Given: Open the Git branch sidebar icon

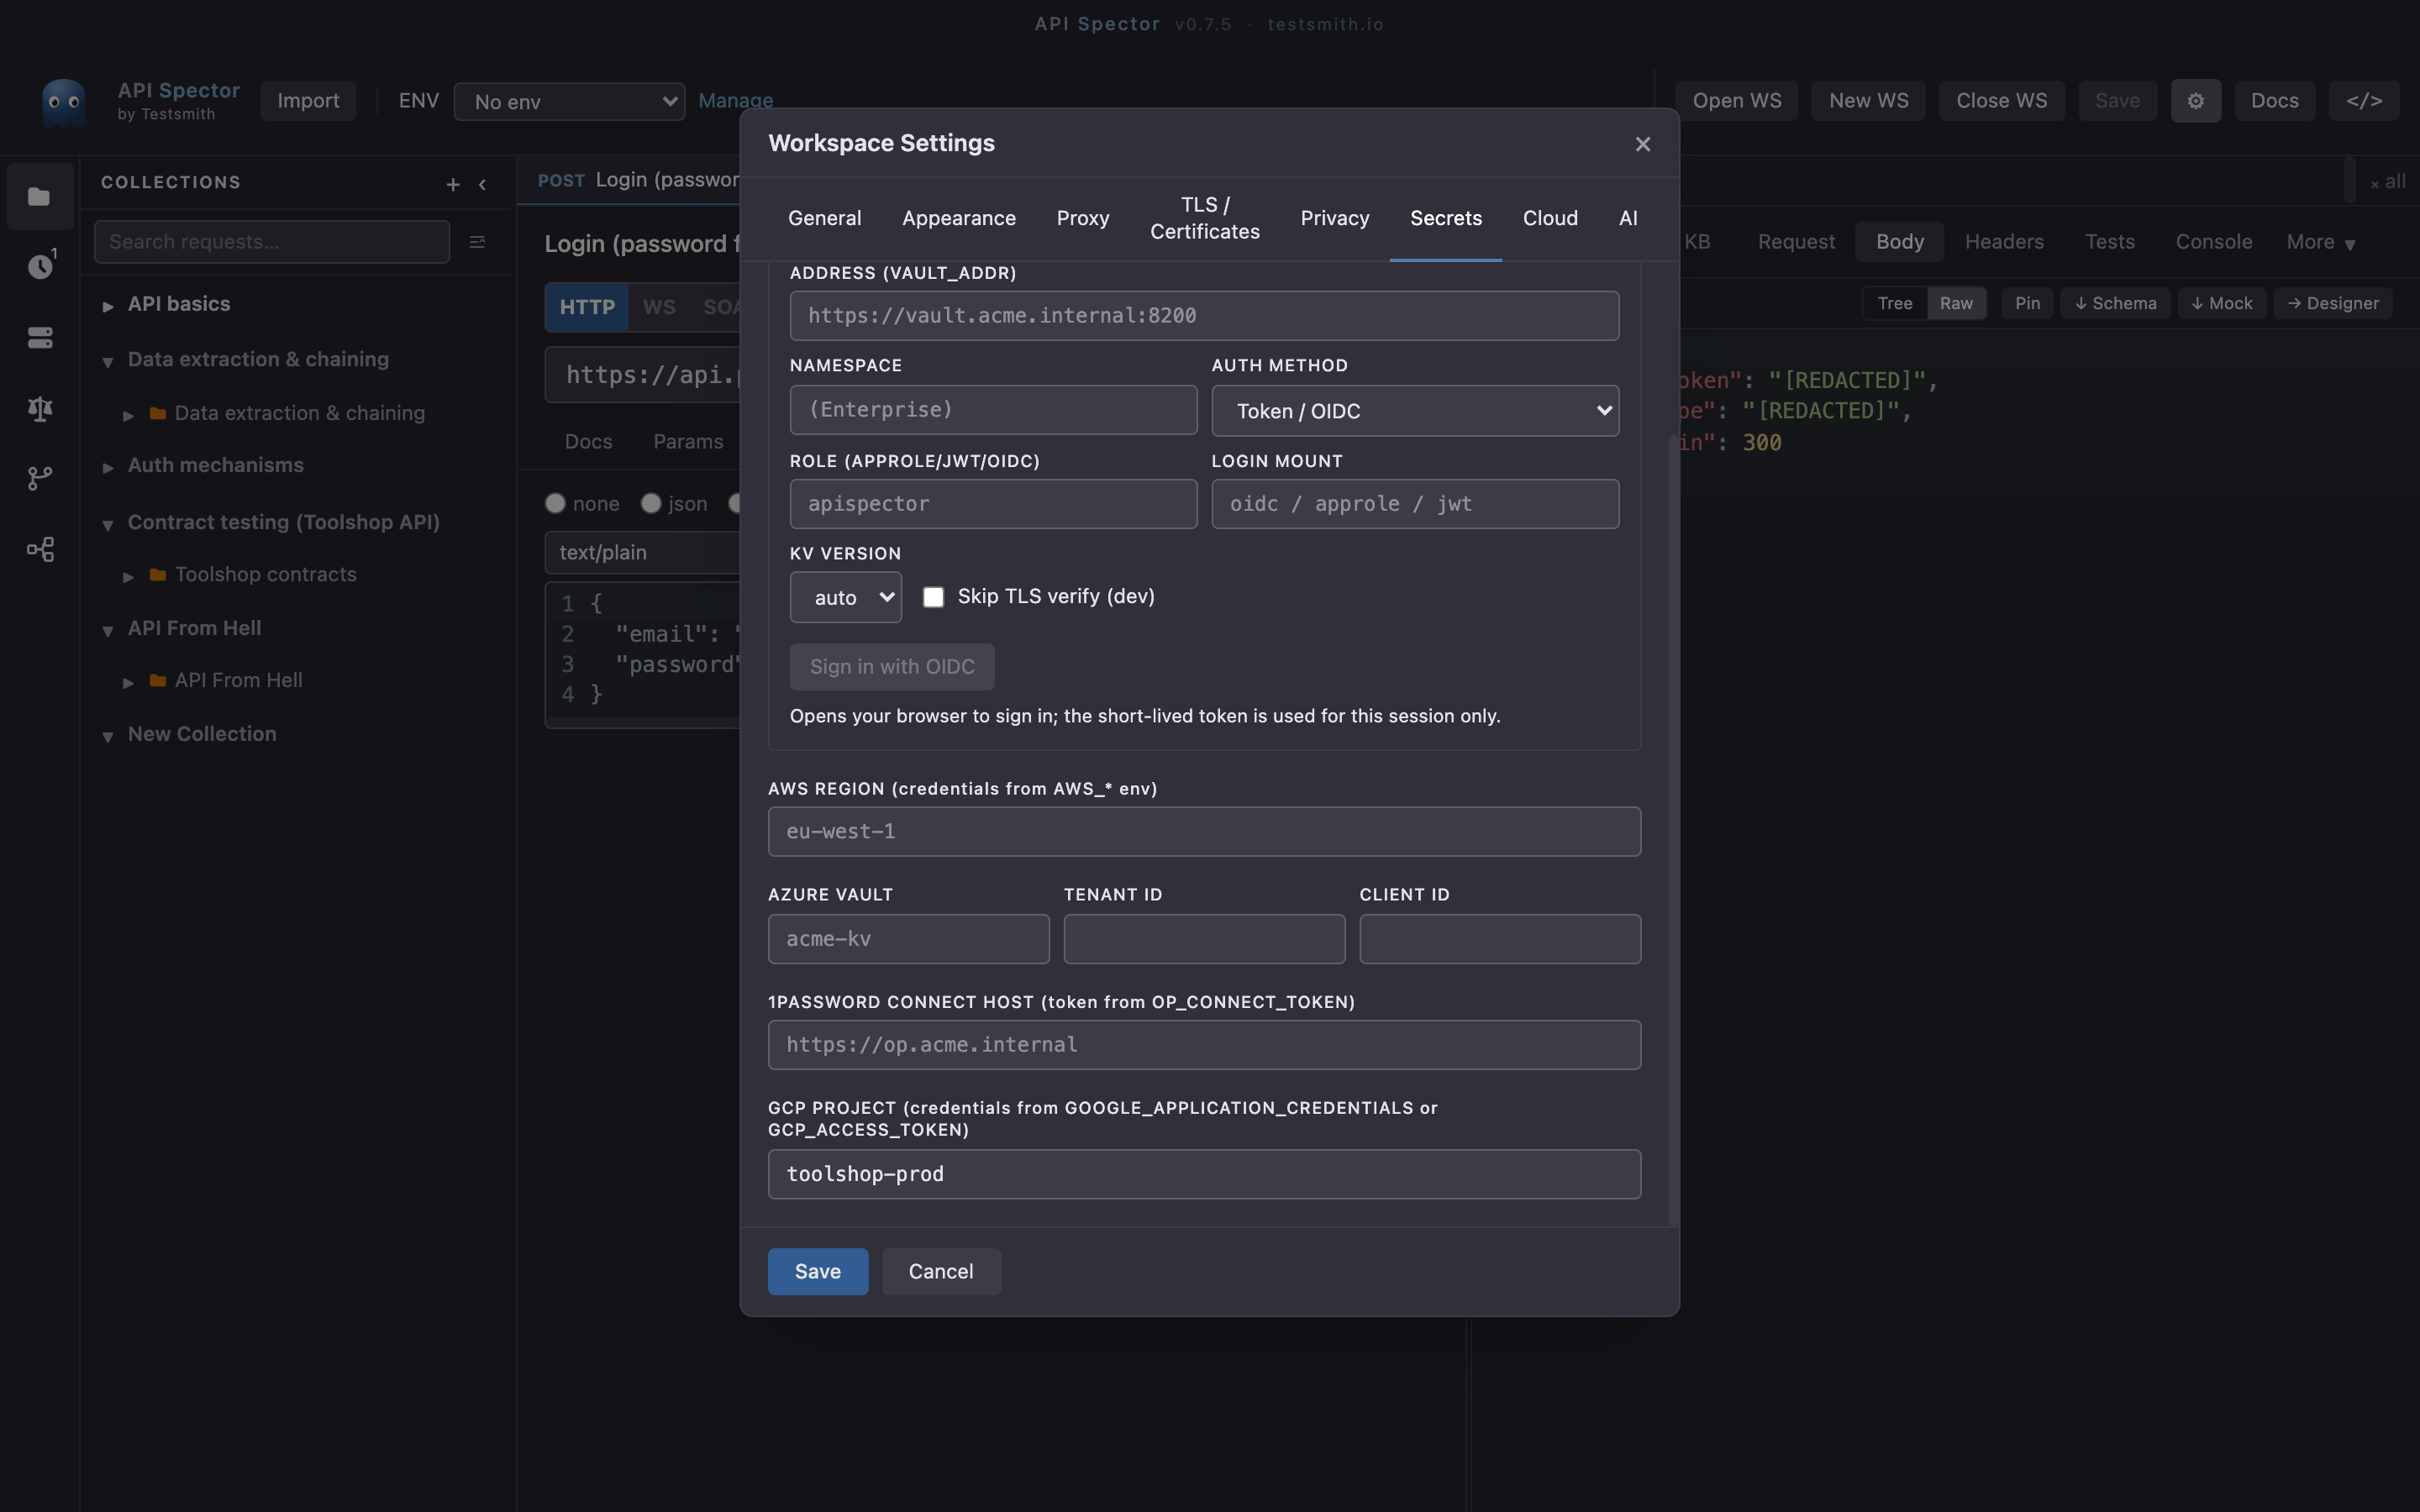Looking at the screenshot, I should coord(40,478).
